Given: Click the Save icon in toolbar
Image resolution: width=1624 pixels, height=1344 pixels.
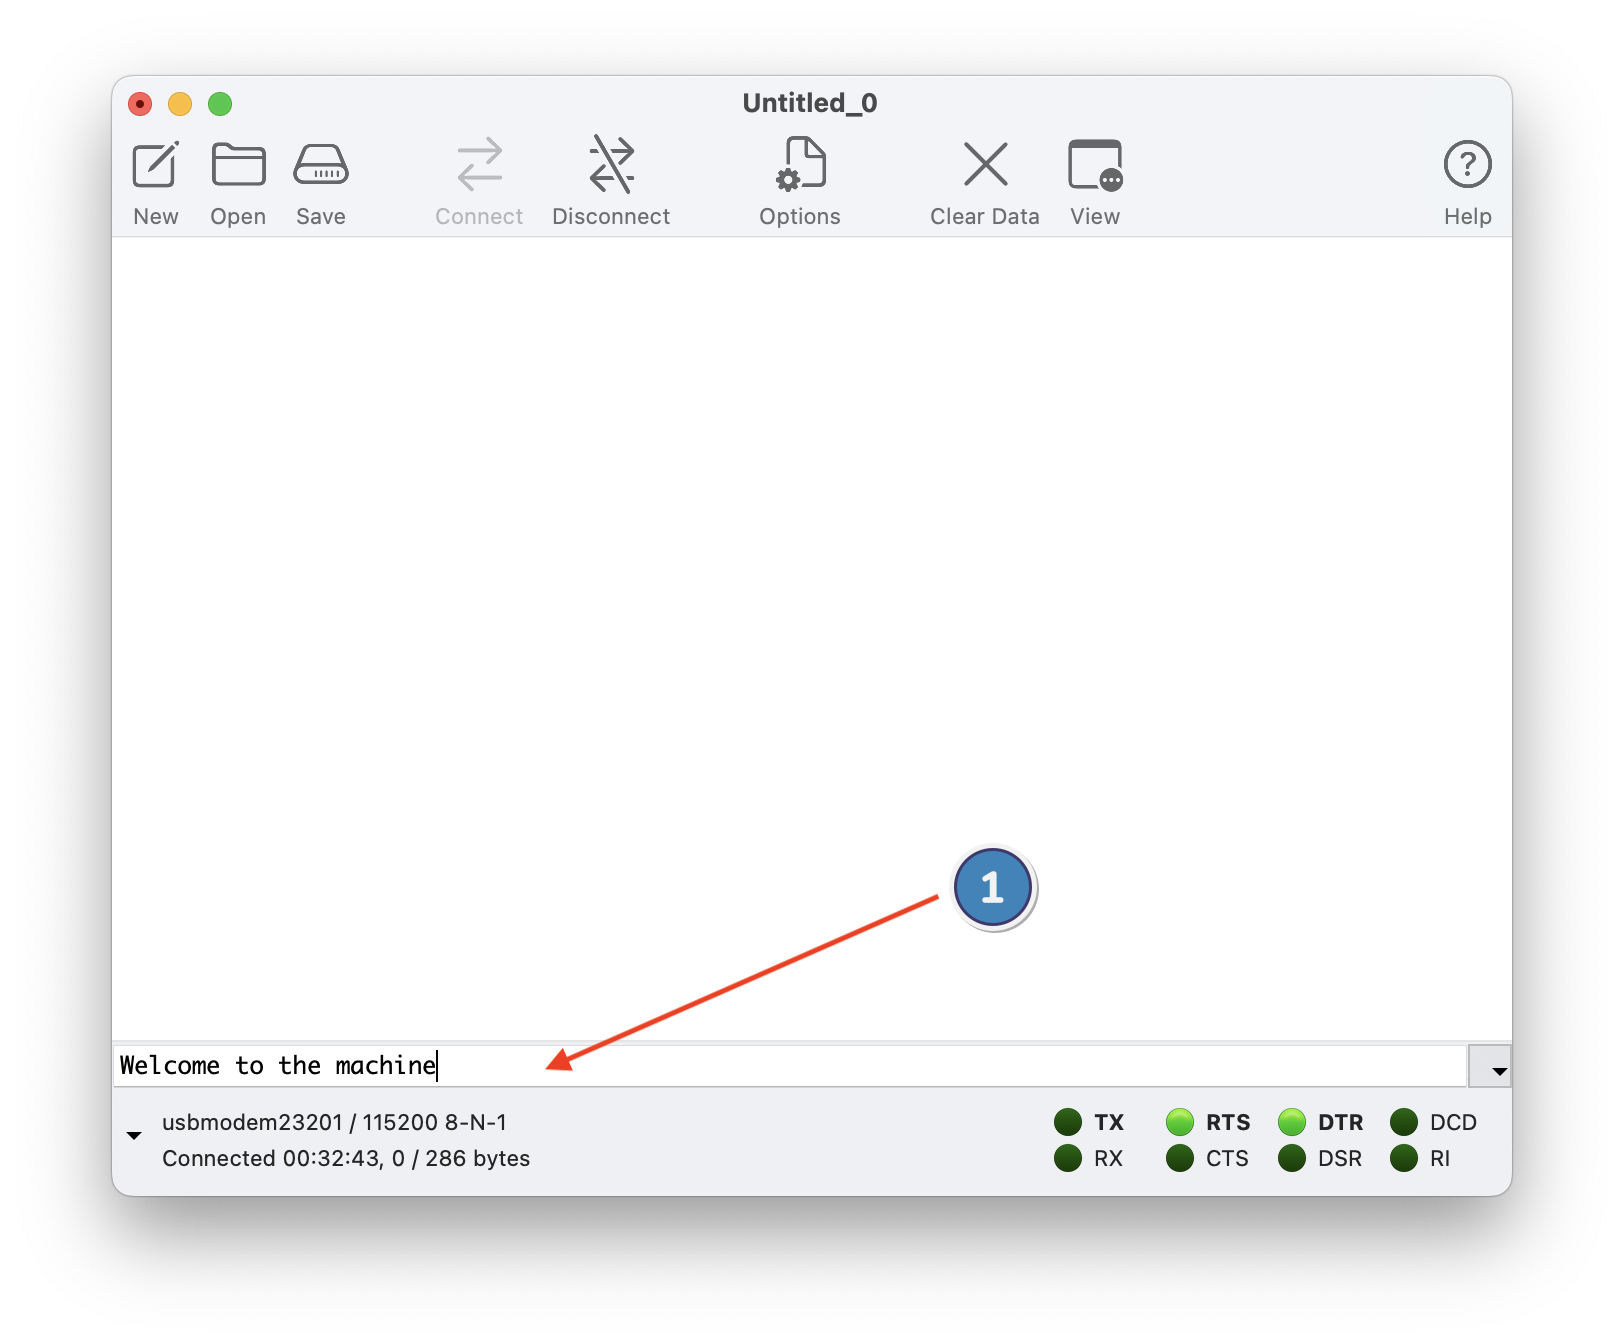Looking at the screenshot, I should (x=320, y=166).
